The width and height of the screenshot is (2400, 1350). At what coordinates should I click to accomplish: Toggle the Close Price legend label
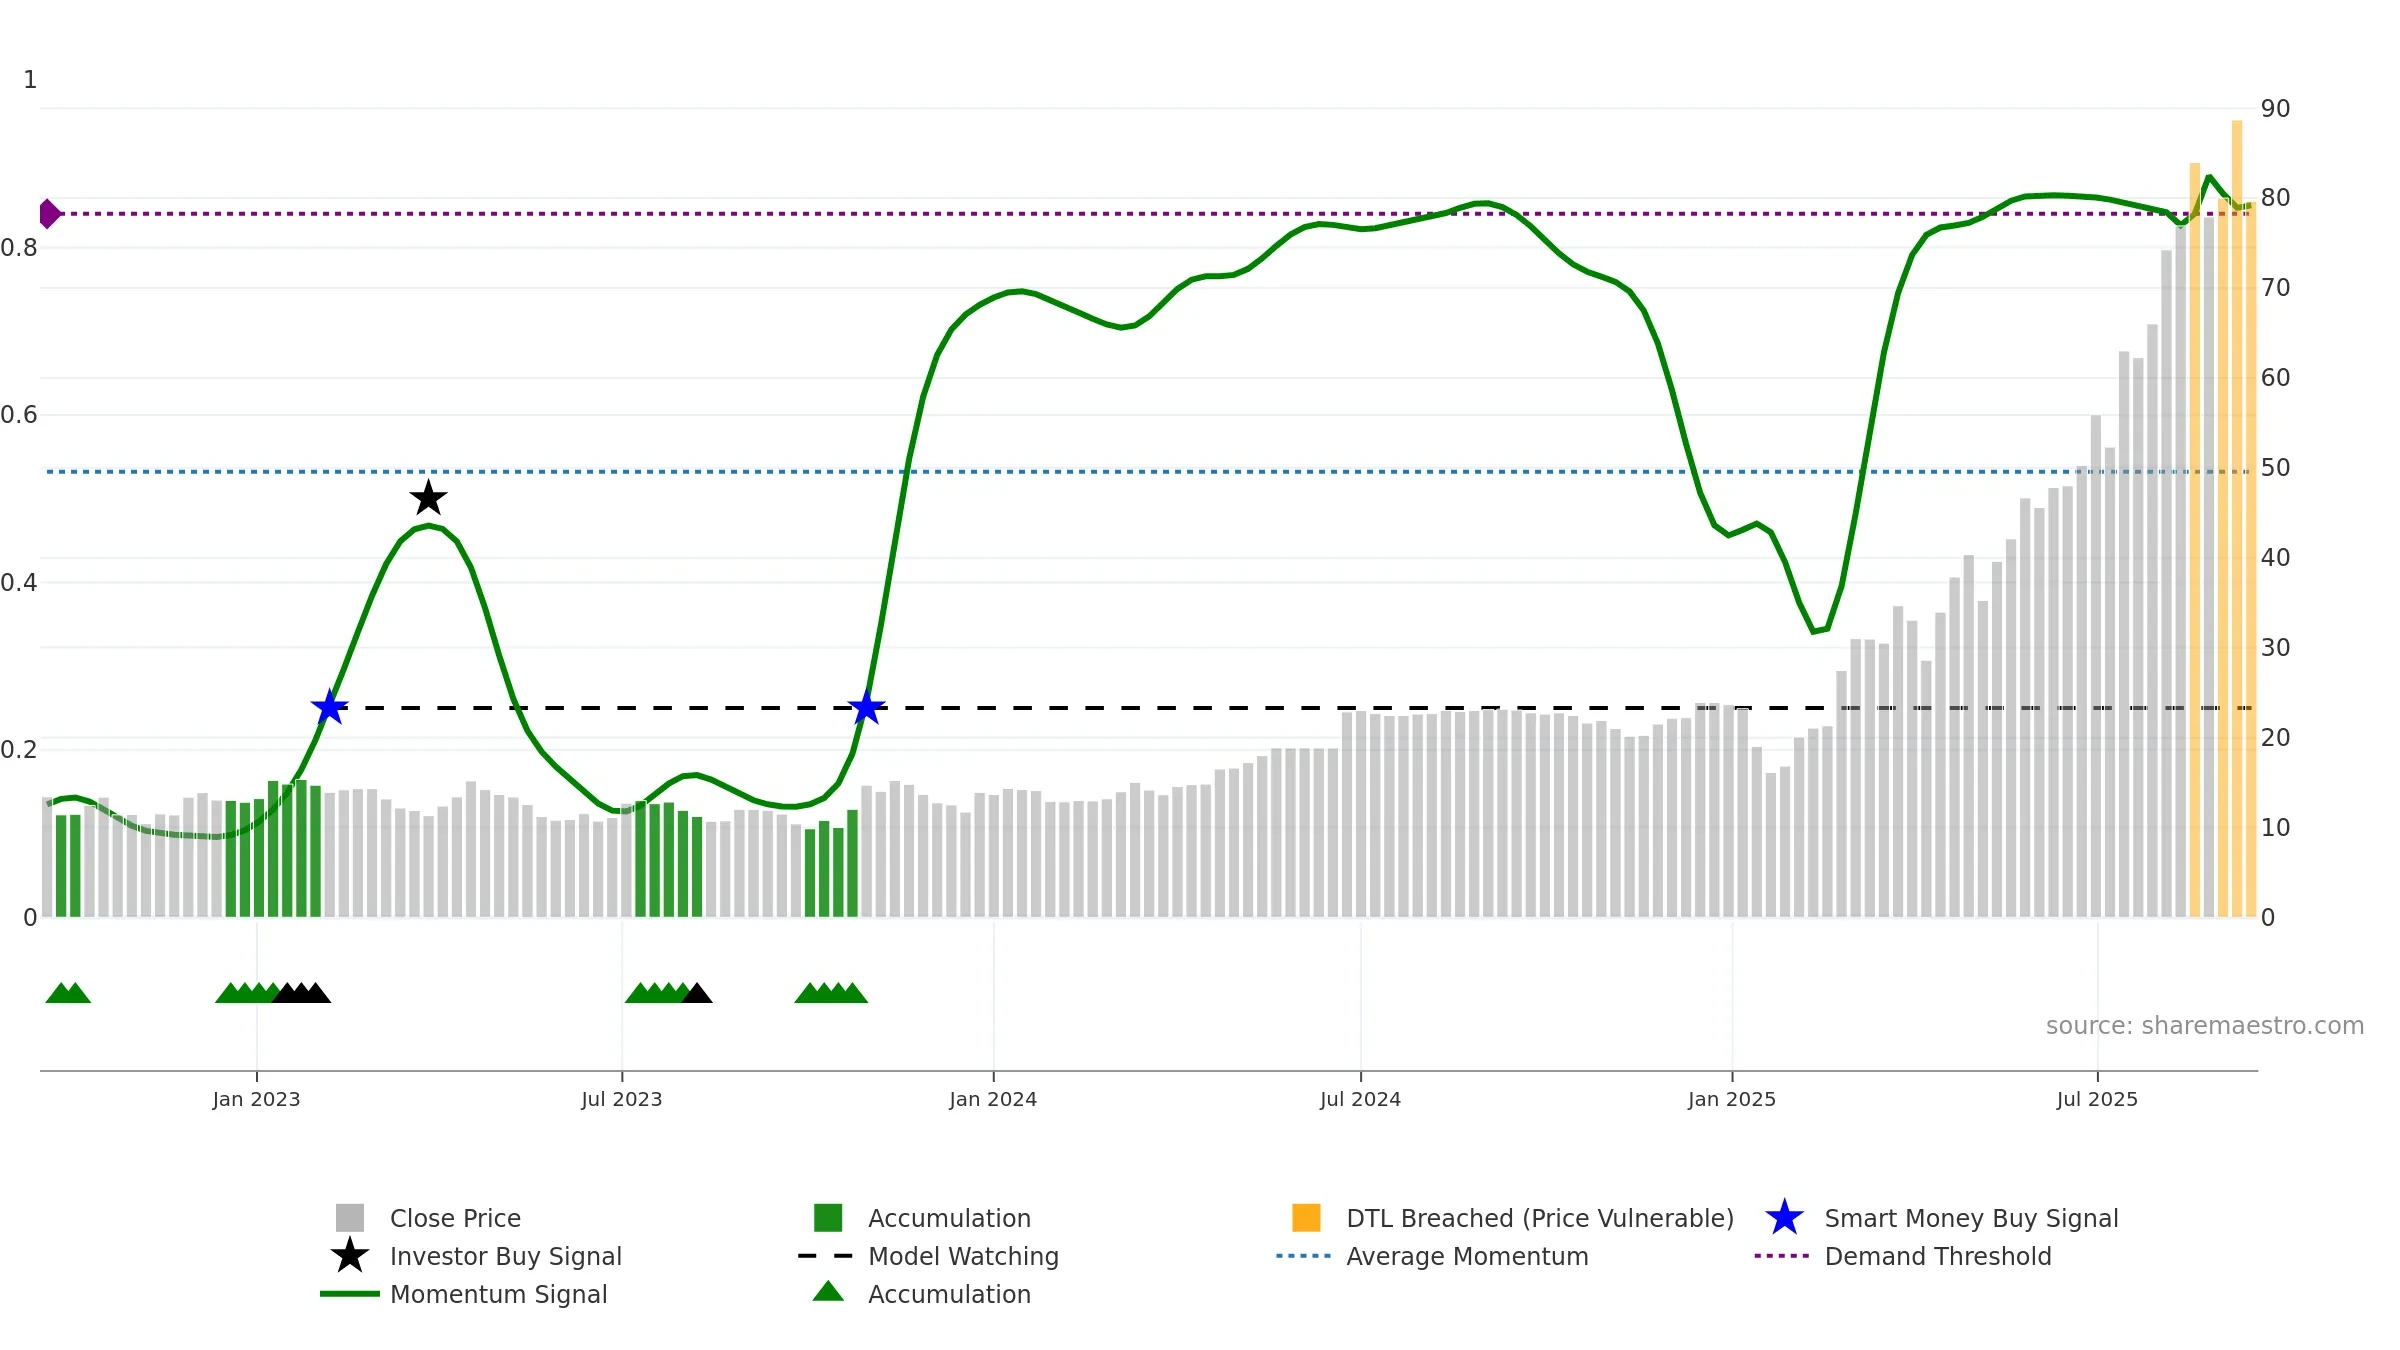[x=455, y=1219]
